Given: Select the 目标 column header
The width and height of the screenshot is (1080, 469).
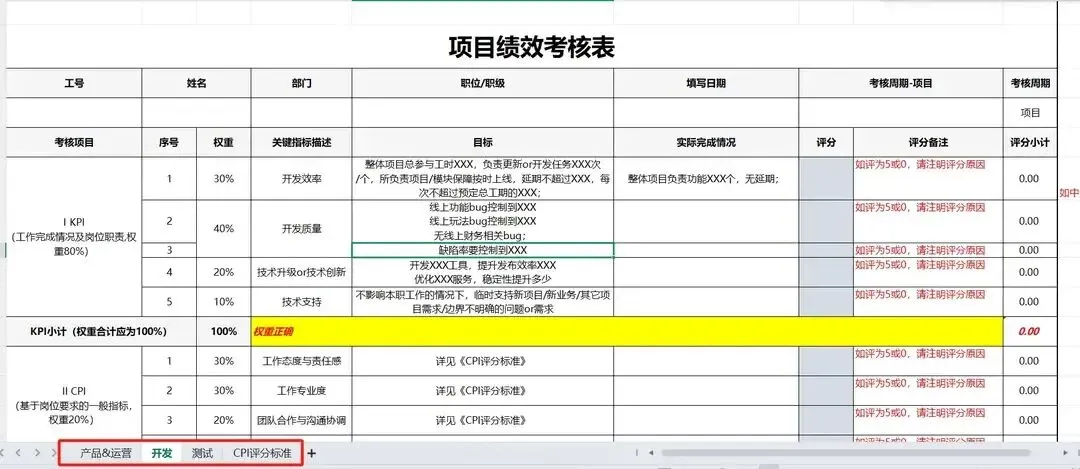Looking at the screenshot, I should tap(483, 143).
